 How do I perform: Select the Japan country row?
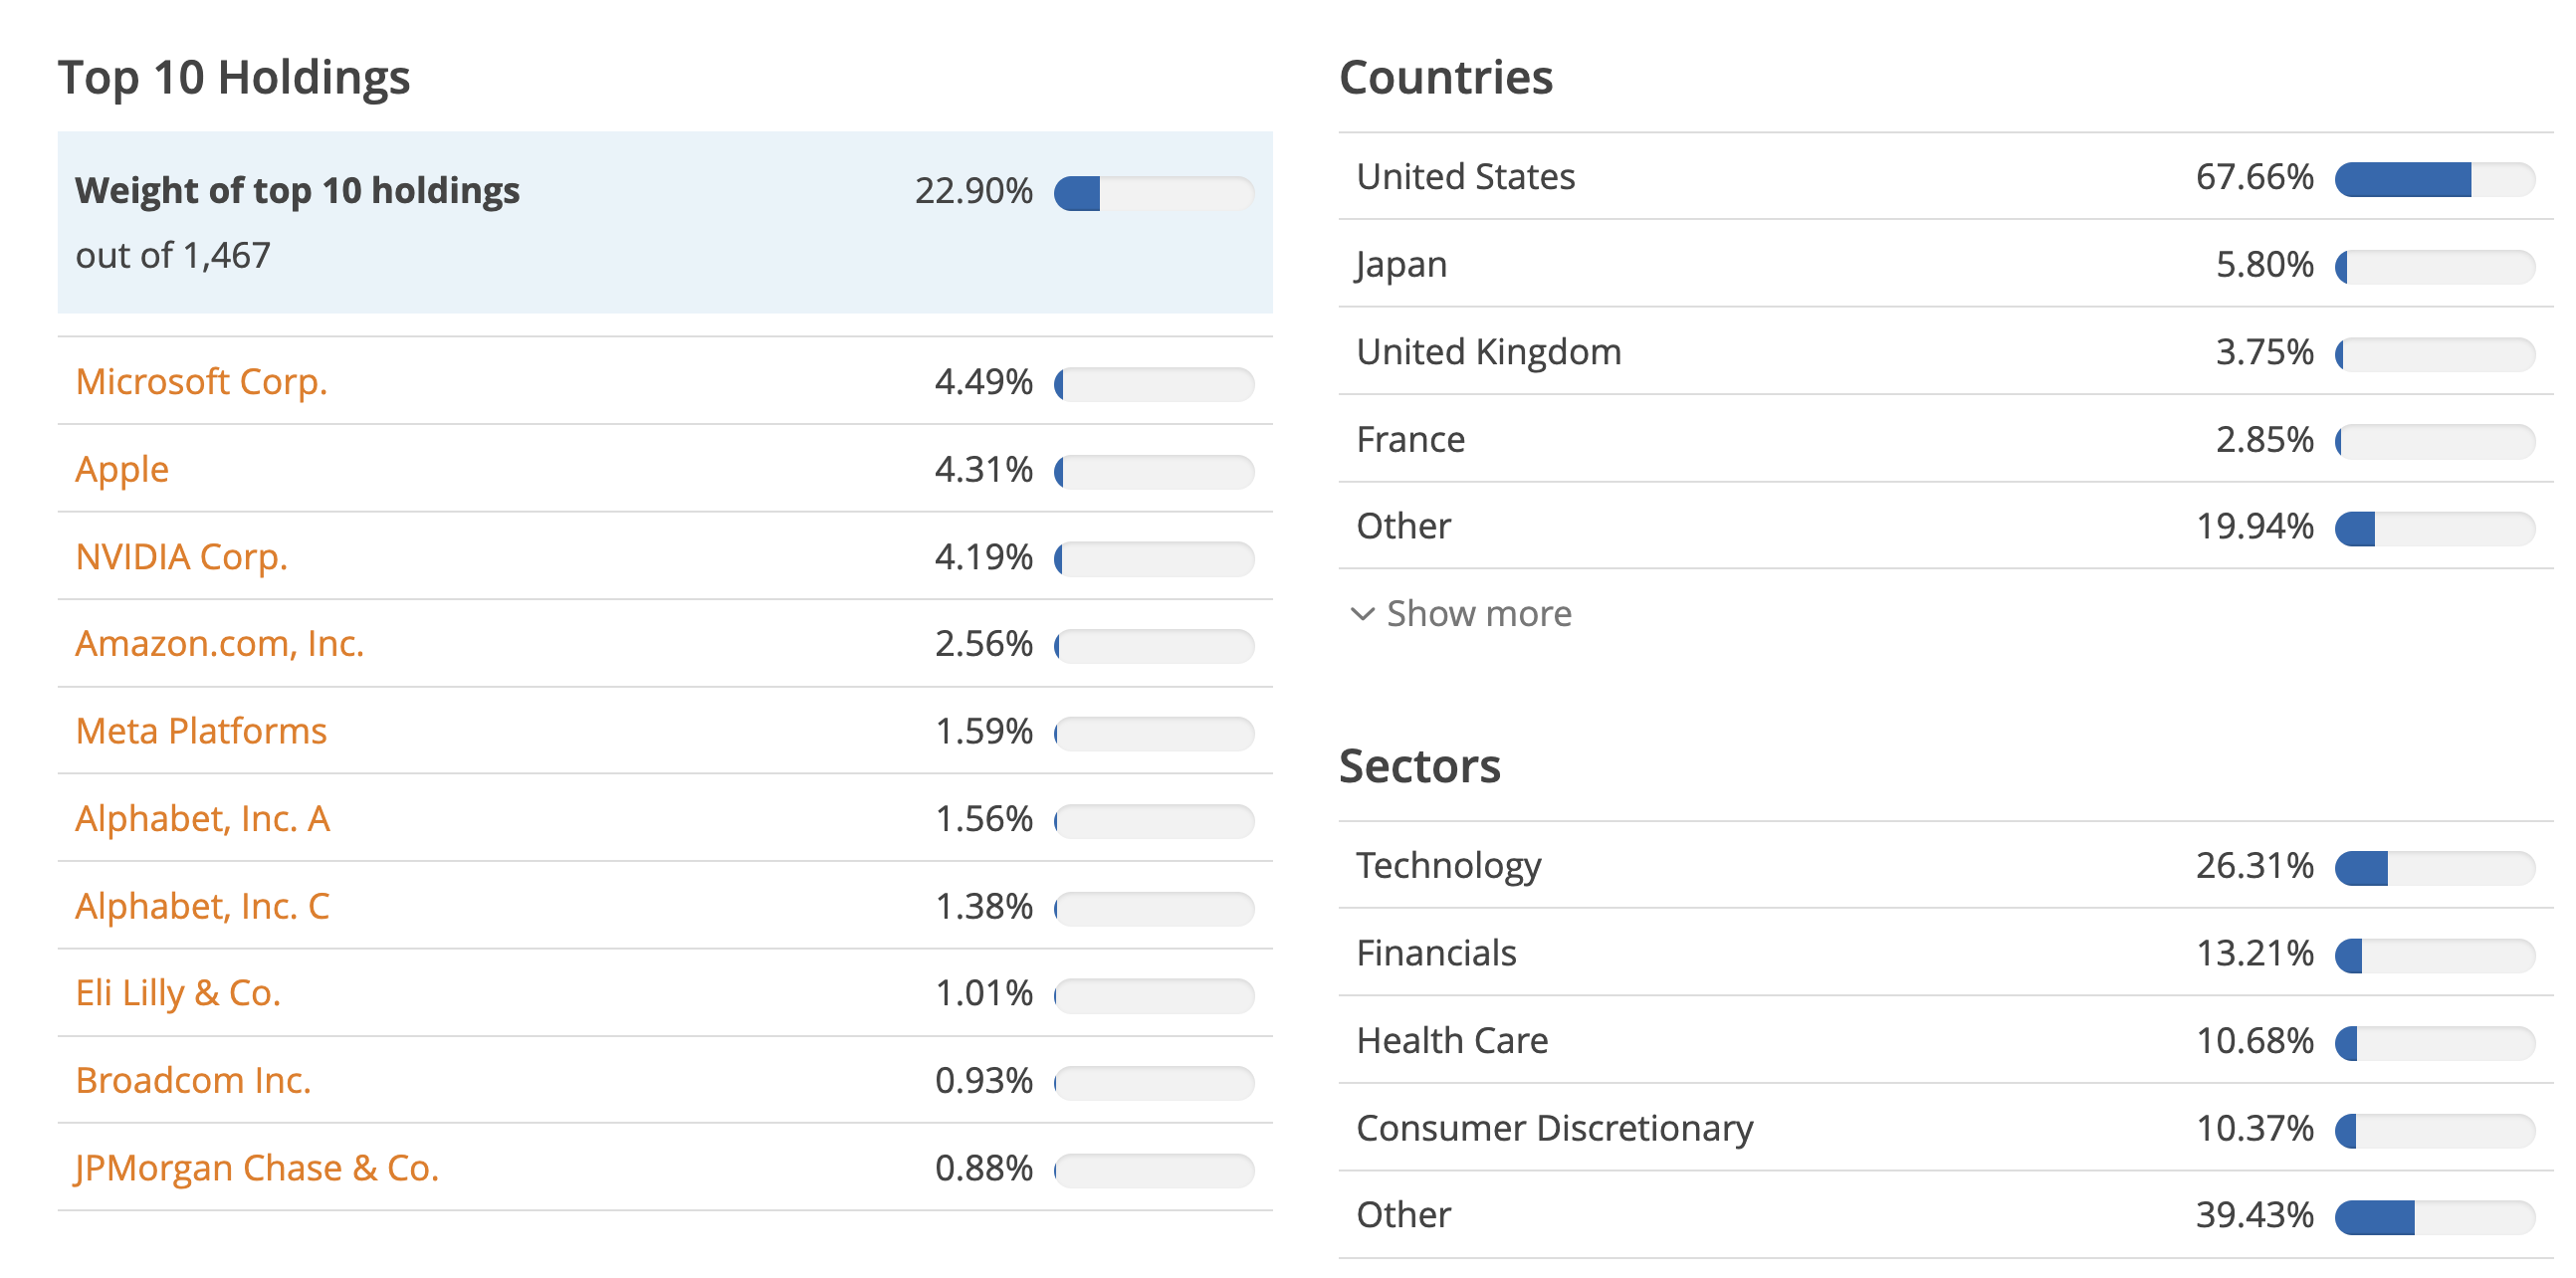1400,264
